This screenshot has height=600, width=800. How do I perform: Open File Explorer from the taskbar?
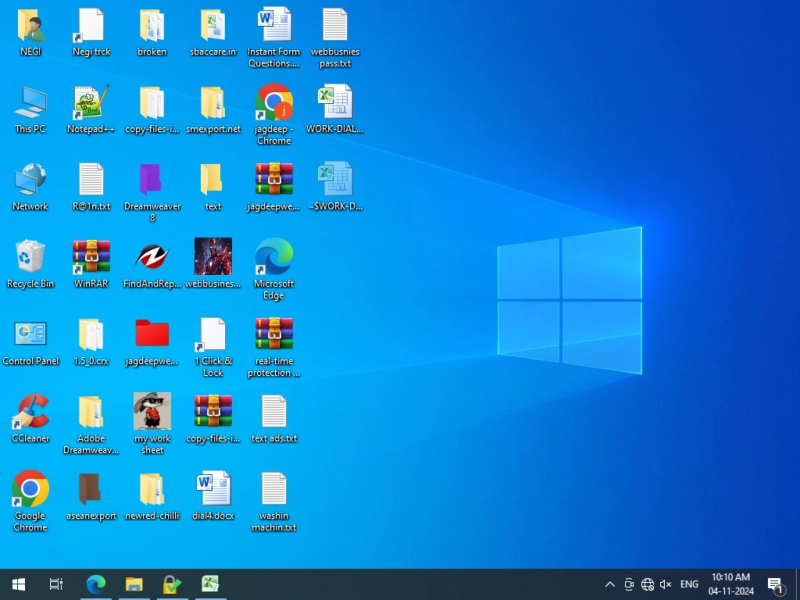pyautogui.click(x=134, y=584)
